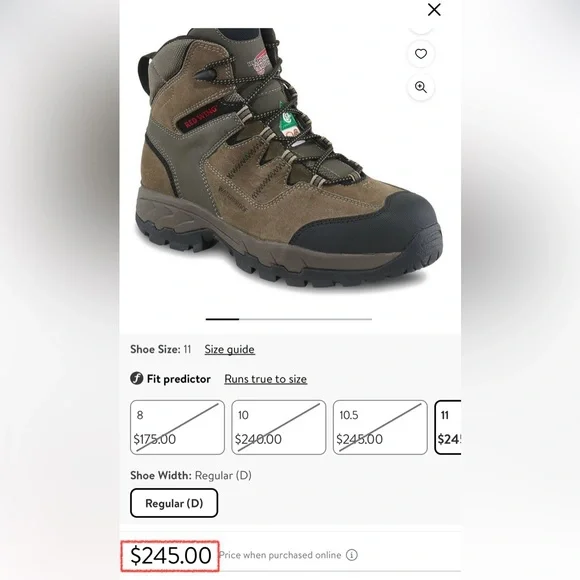This screenshot has width=580, height=580.
Task: Click the partially hidden circular icon above heart
Action: pyautogui.click(x=421, y=31)
